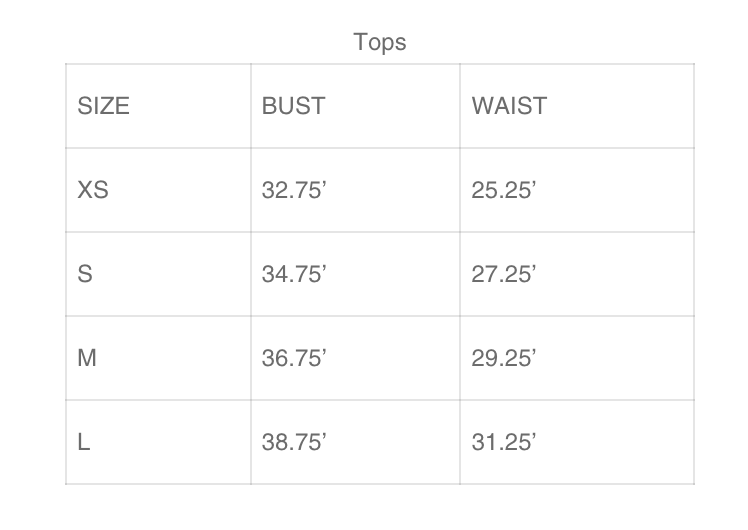Click the XS size cell
The height and width of the screenshot is (530, 748).
click(93, 190)
